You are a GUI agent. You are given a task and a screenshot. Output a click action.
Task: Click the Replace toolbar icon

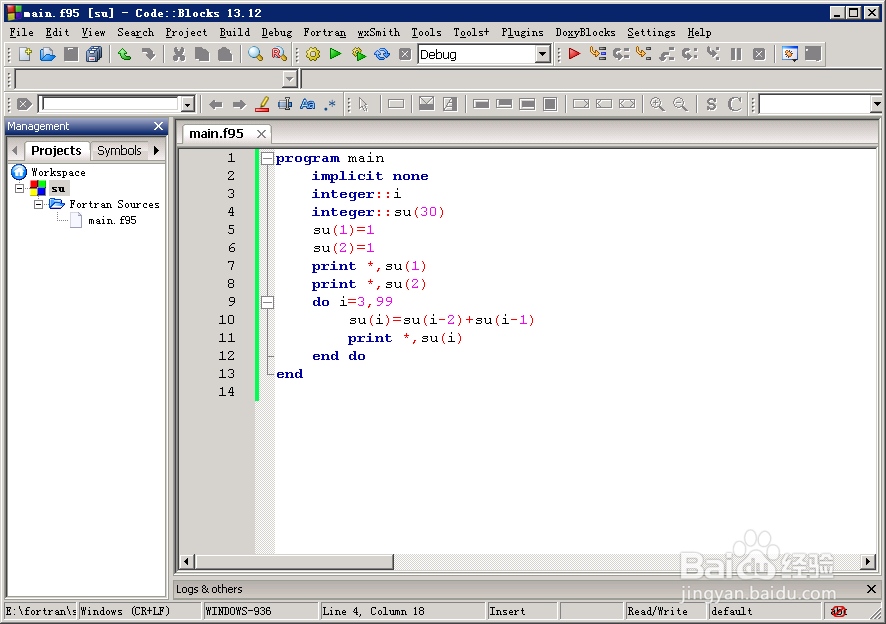coord(279,54)
